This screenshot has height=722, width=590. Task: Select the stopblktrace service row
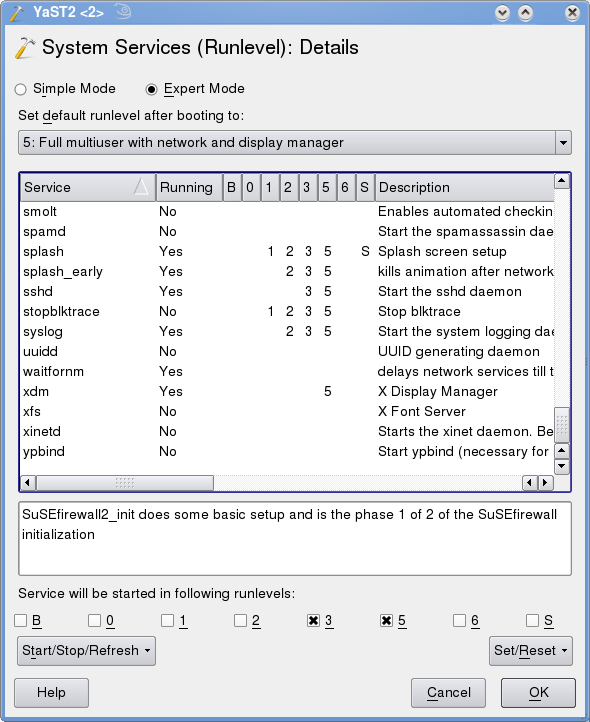(287, 312)
